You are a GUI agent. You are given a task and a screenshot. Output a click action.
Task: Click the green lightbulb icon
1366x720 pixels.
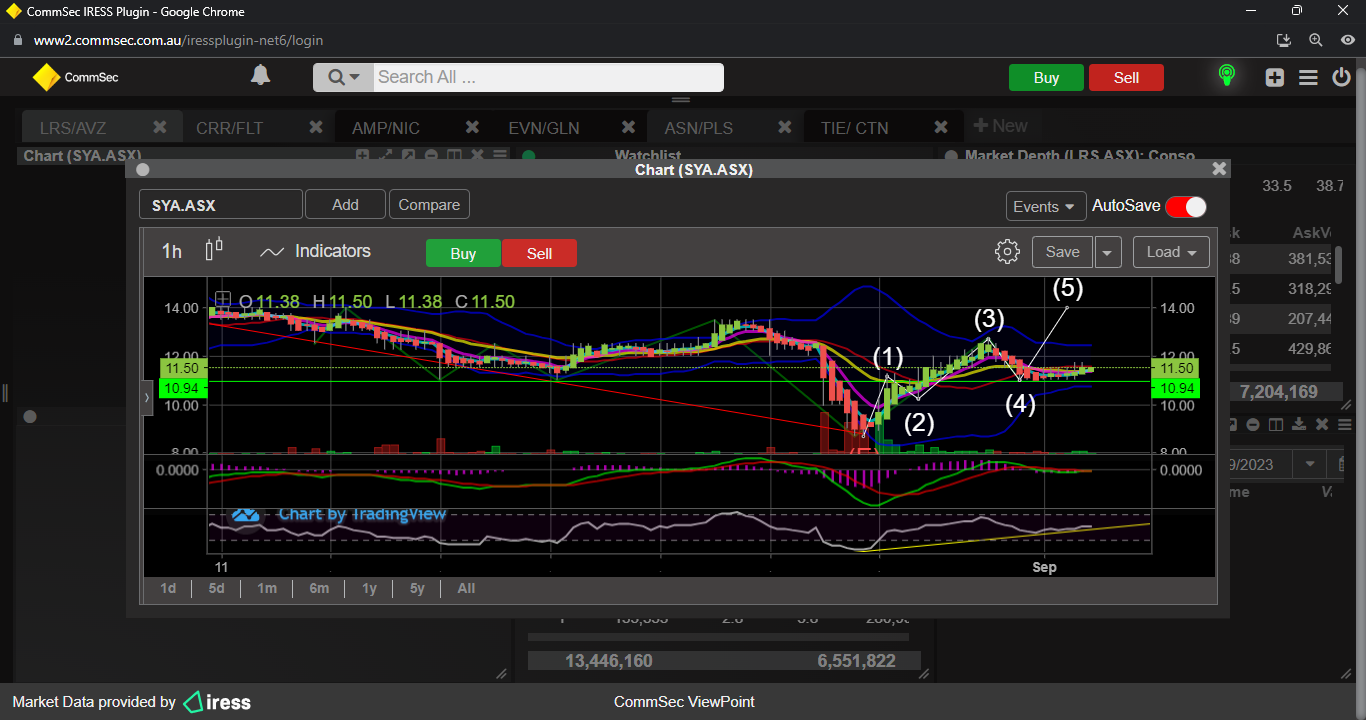point(1226,76)
